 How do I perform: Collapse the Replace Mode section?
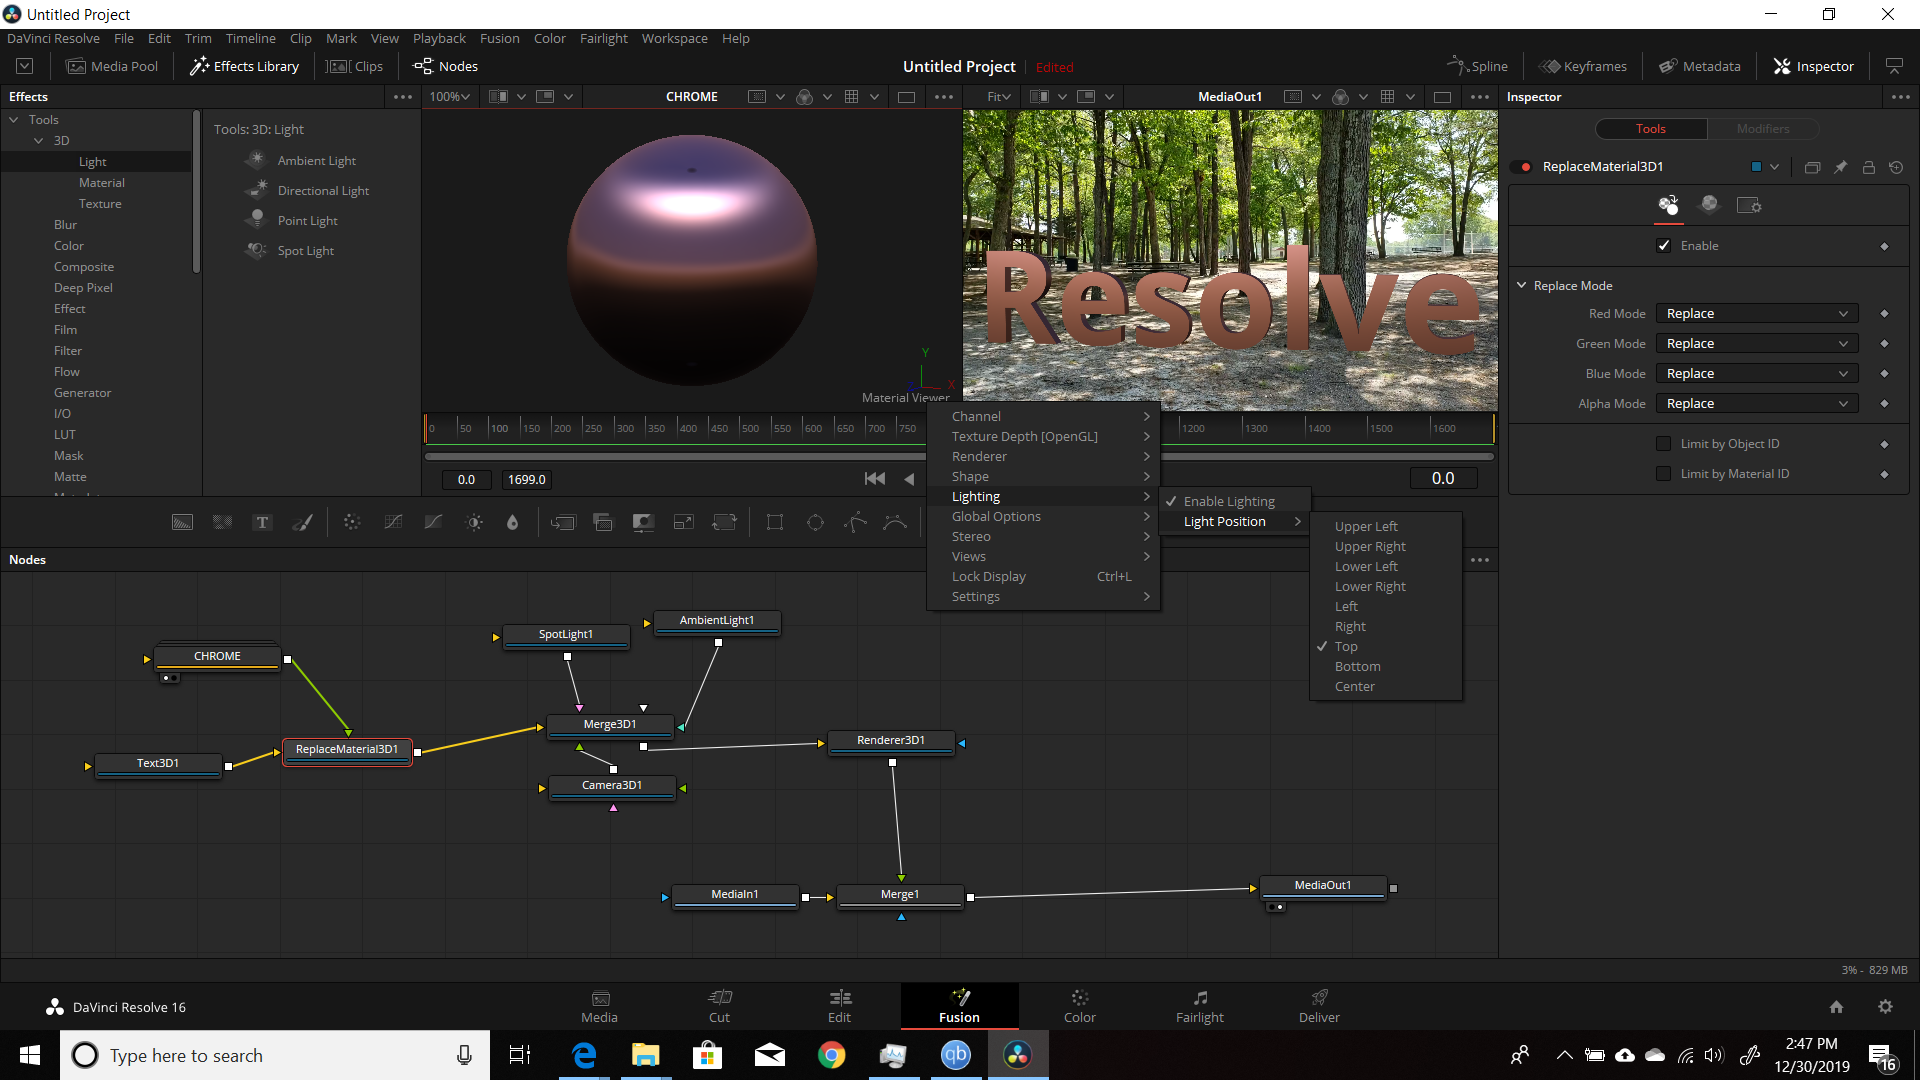[x=1521, y=286]
